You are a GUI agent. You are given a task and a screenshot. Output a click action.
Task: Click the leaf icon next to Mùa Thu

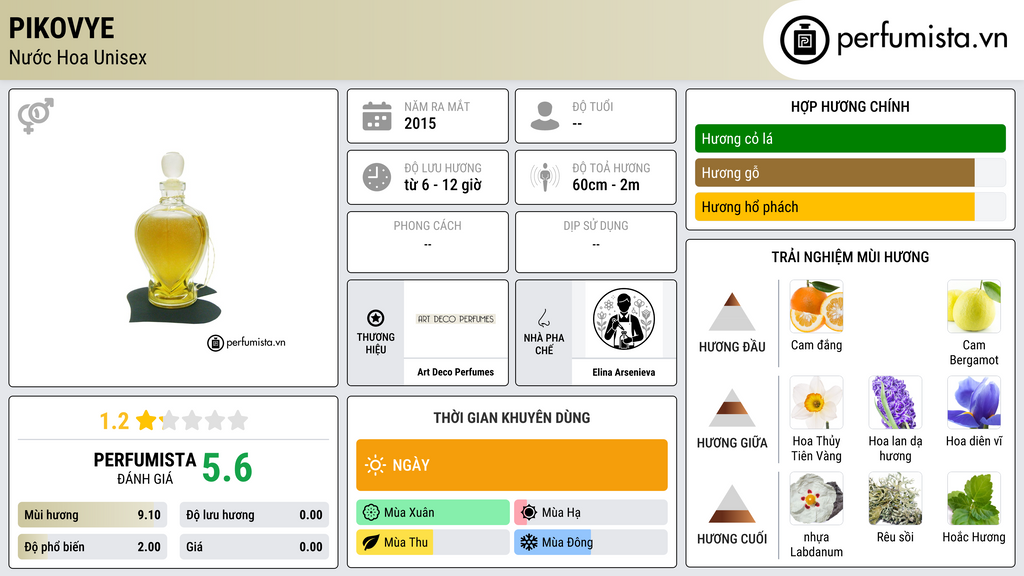coord(371,542)
